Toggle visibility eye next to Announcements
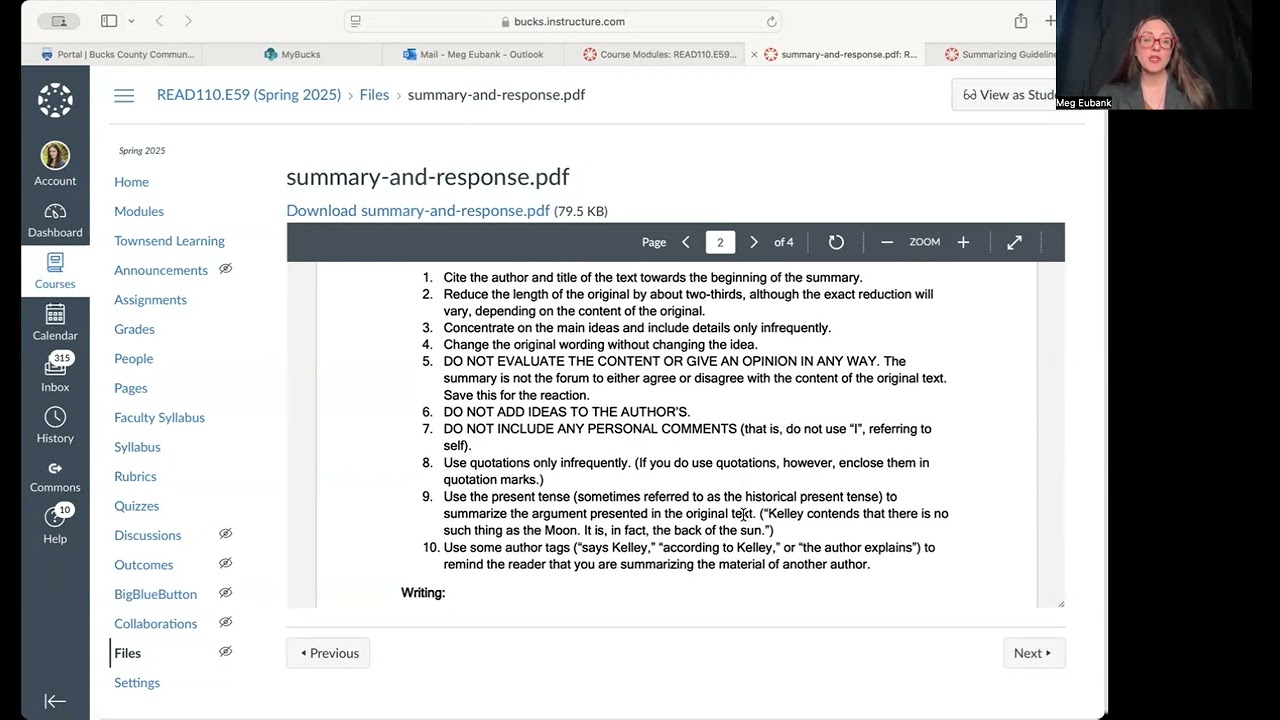The height and width of the screenshot is (720, 1280). (x=226, y=269)
